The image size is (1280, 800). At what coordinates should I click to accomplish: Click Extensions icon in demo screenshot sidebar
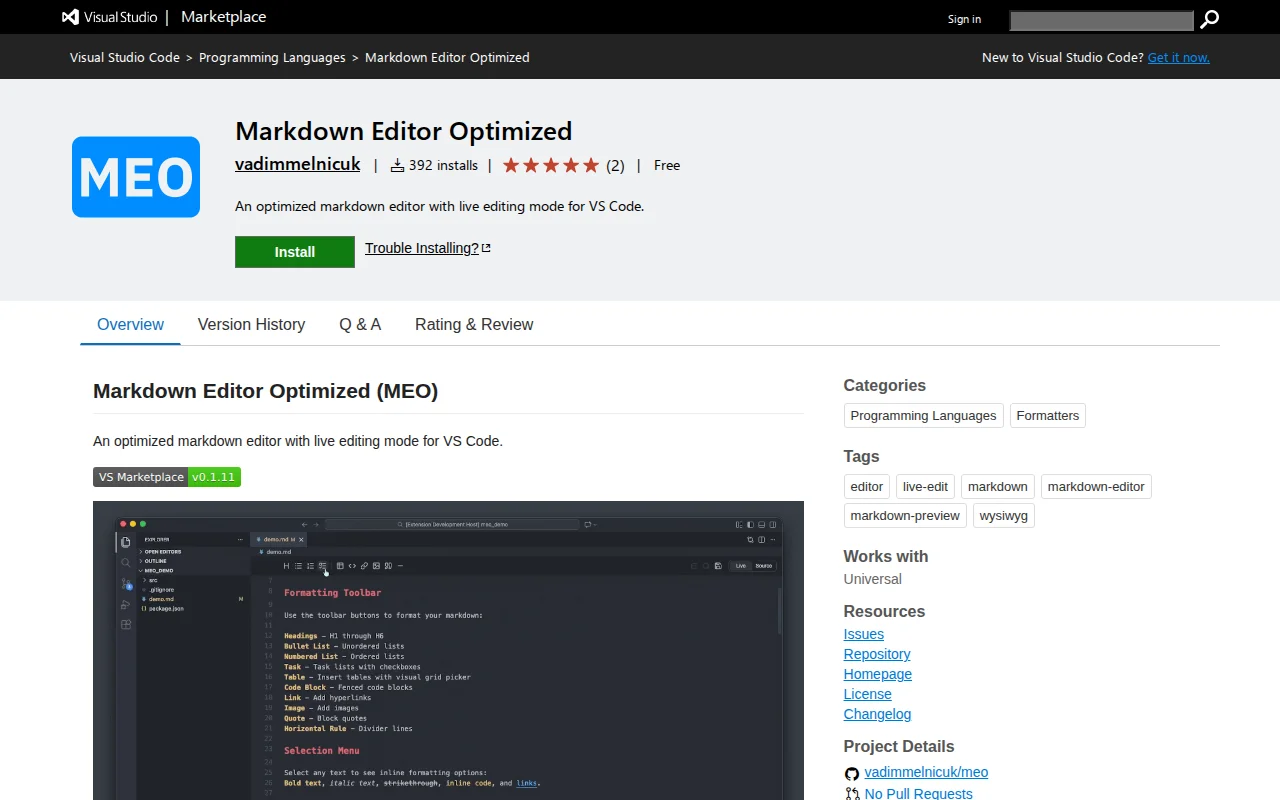click(x=126, y=624)
